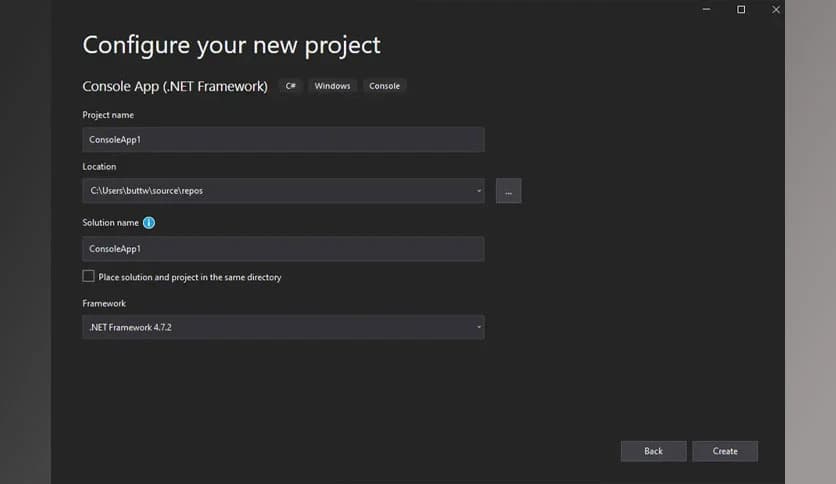Click the Console App (.NET Framework) title
The height and width of the screenshot is (484, 836).
[x=175, y=87]
